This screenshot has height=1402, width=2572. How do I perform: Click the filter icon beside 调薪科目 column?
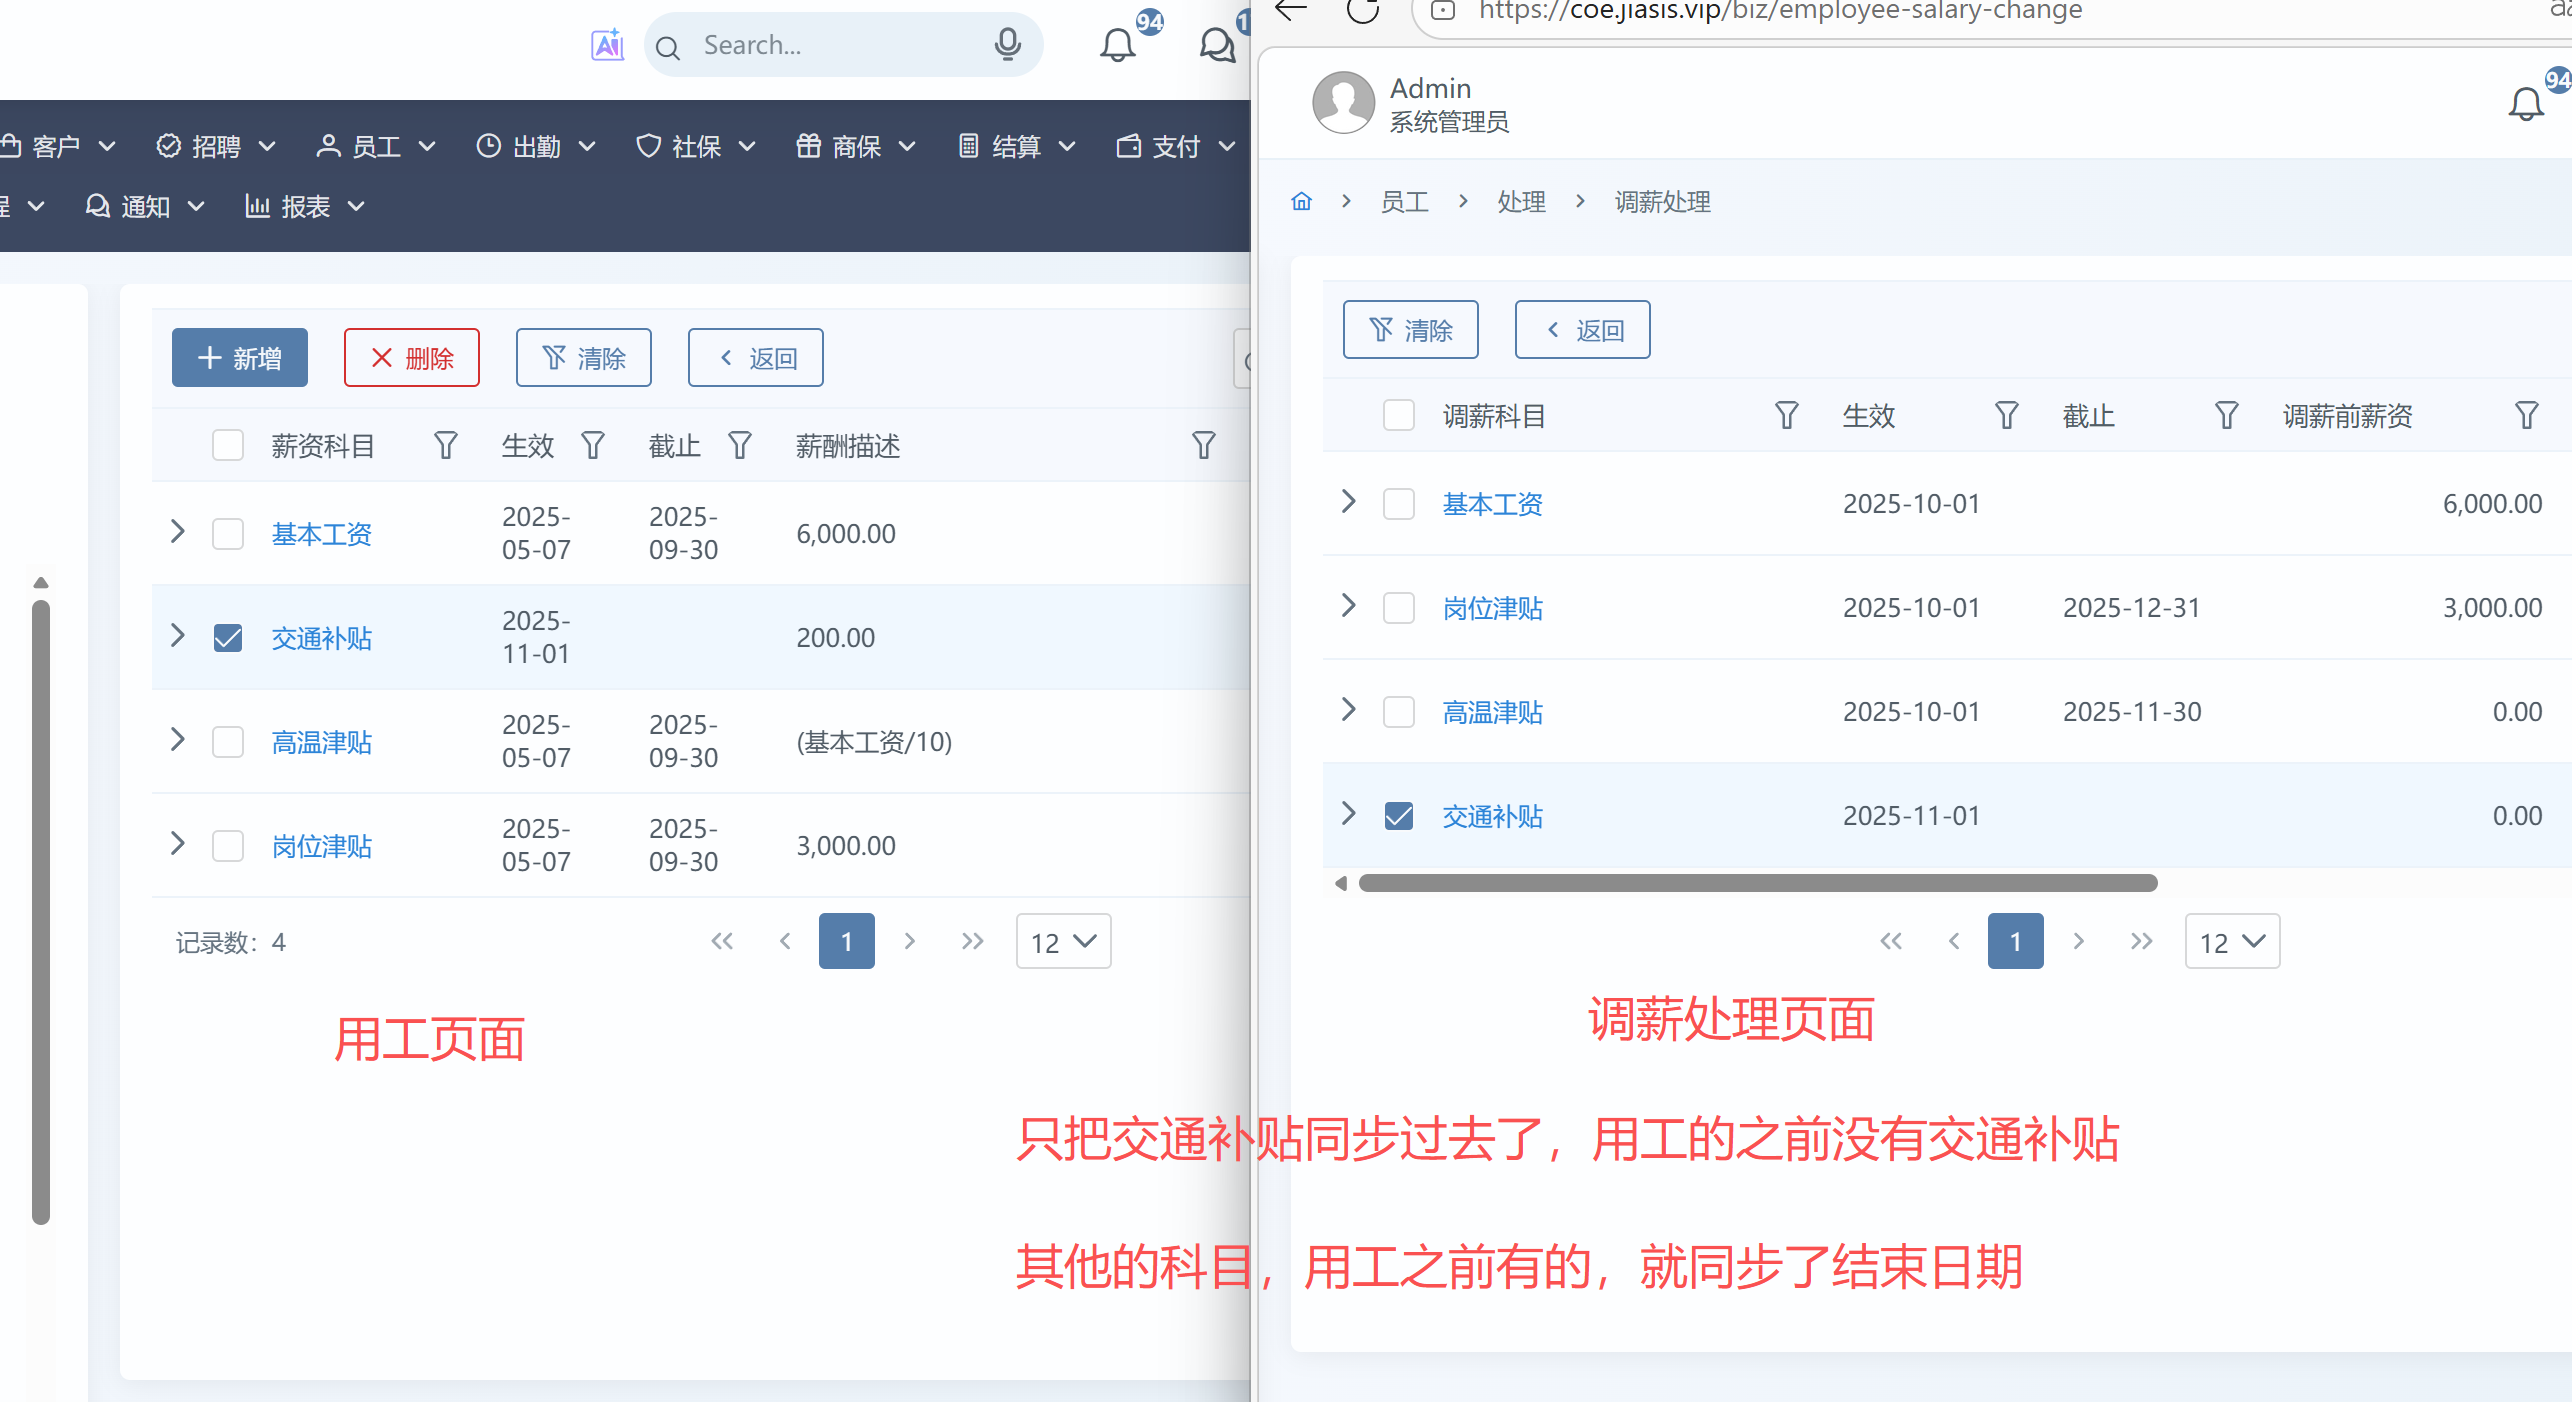click(x=1786, y=415)
